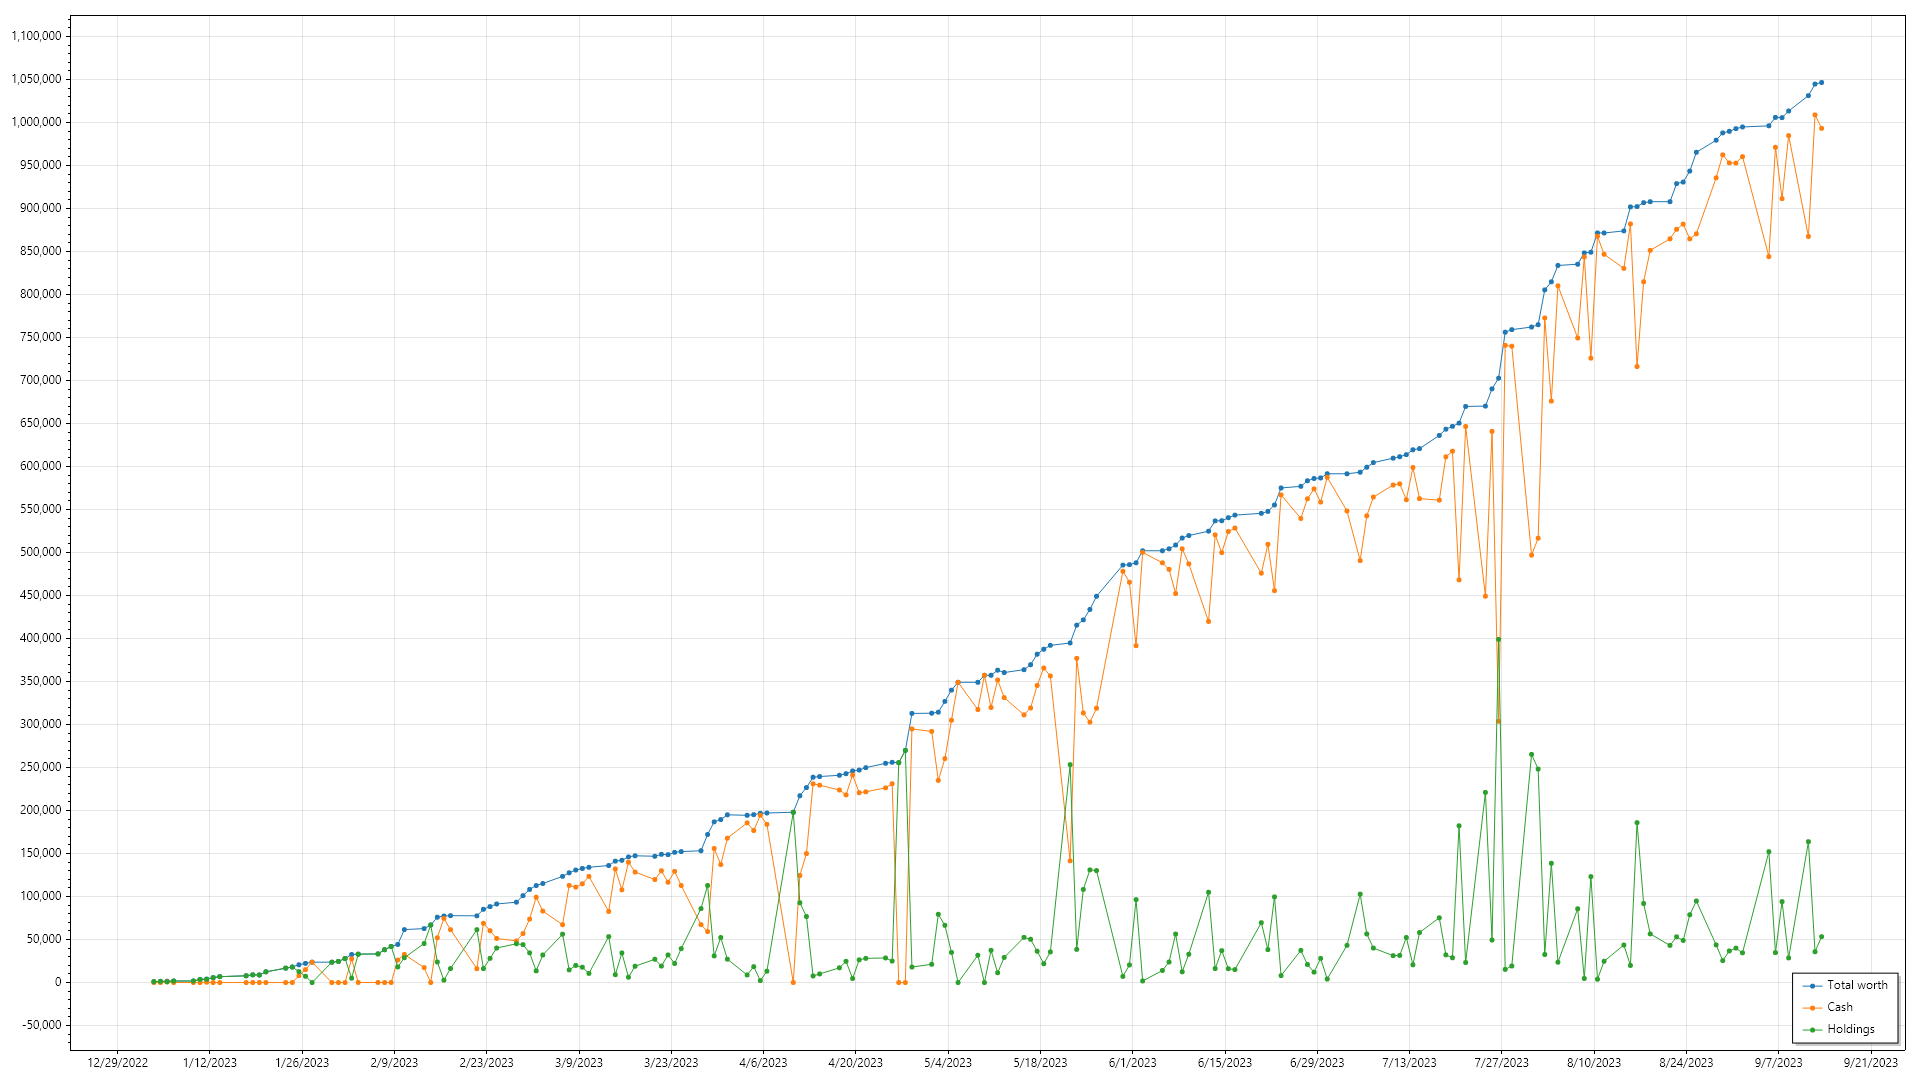Click the 550,000 y-axis label

pyautogui.click(x=41, y=509)
